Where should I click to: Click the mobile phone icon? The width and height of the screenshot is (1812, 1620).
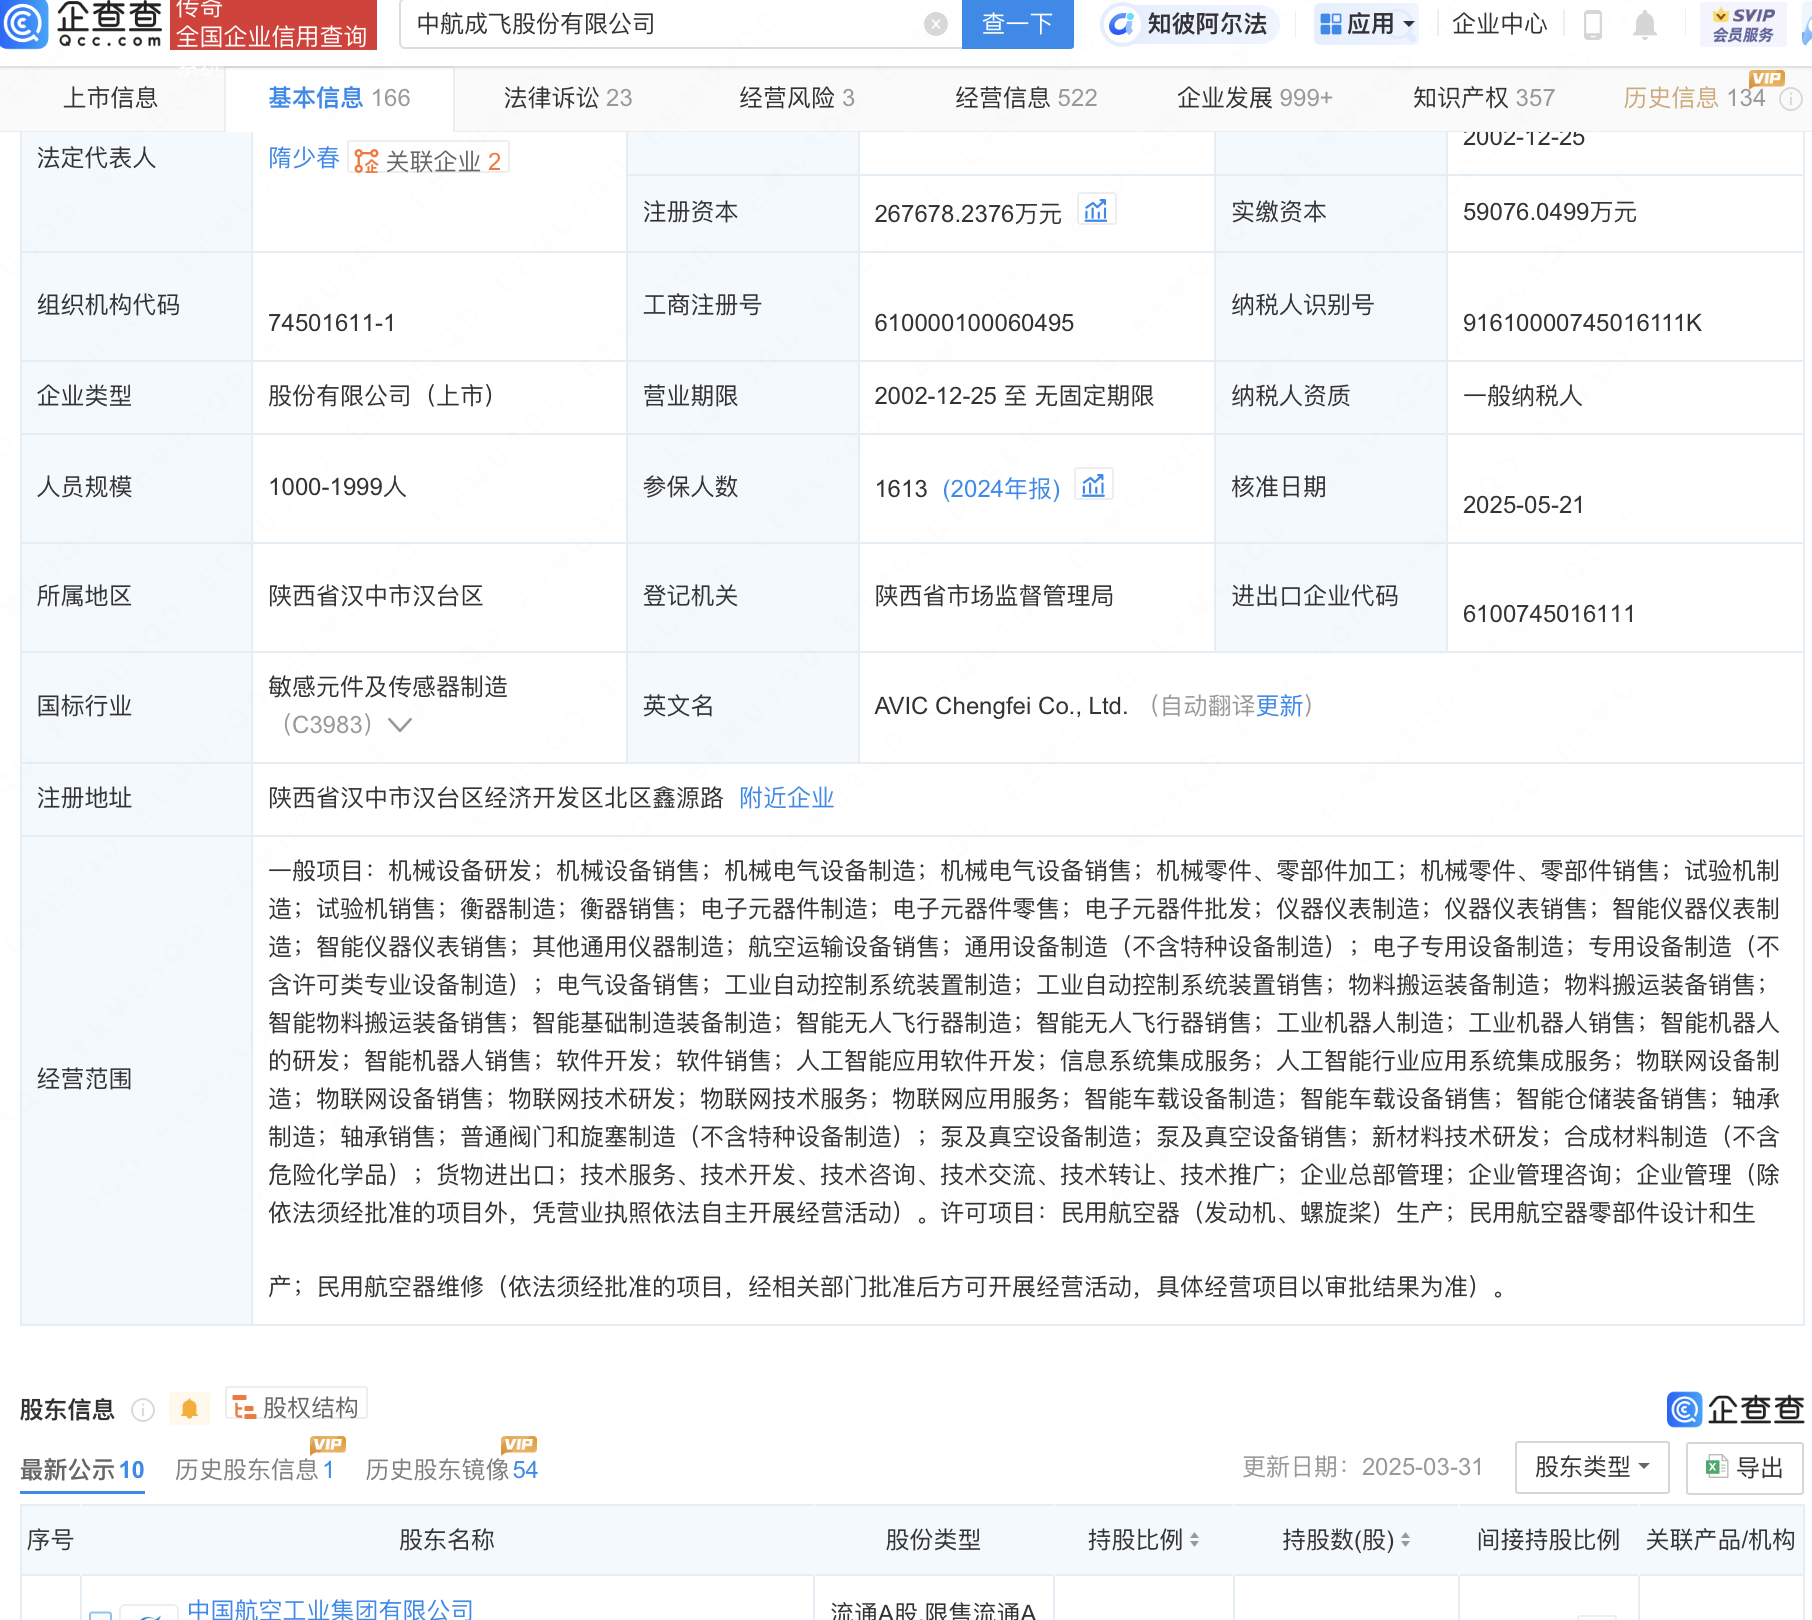(x=1593, y=24)
